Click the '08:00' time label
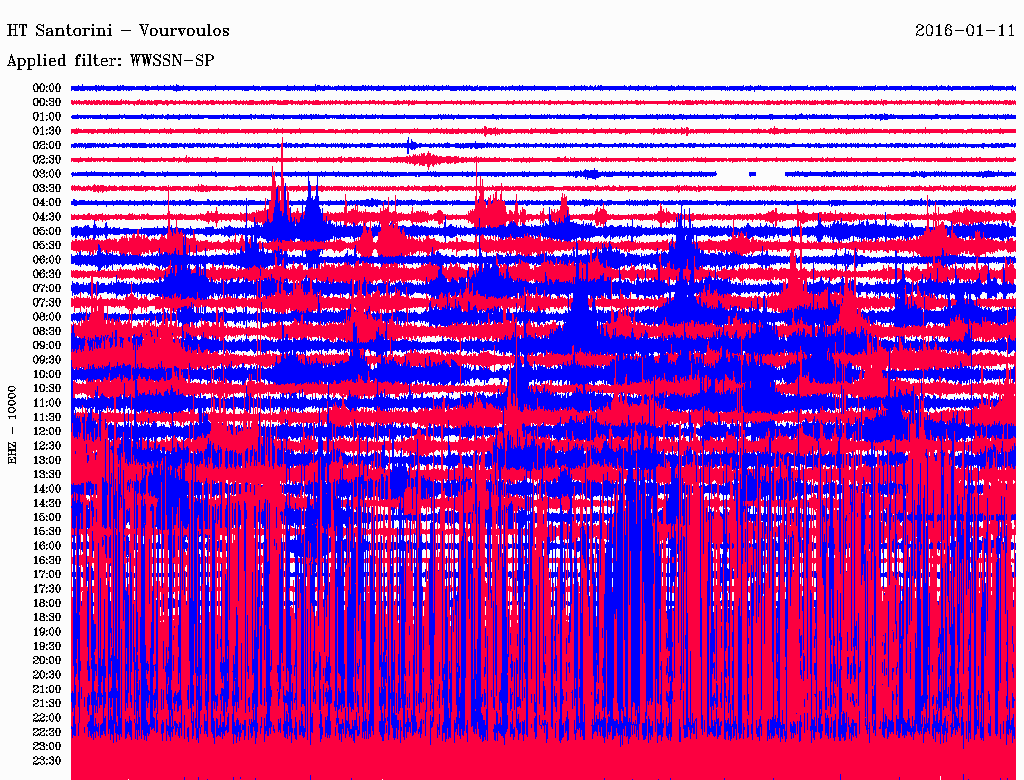This screenshot has height=780, width=1024. 47,317
